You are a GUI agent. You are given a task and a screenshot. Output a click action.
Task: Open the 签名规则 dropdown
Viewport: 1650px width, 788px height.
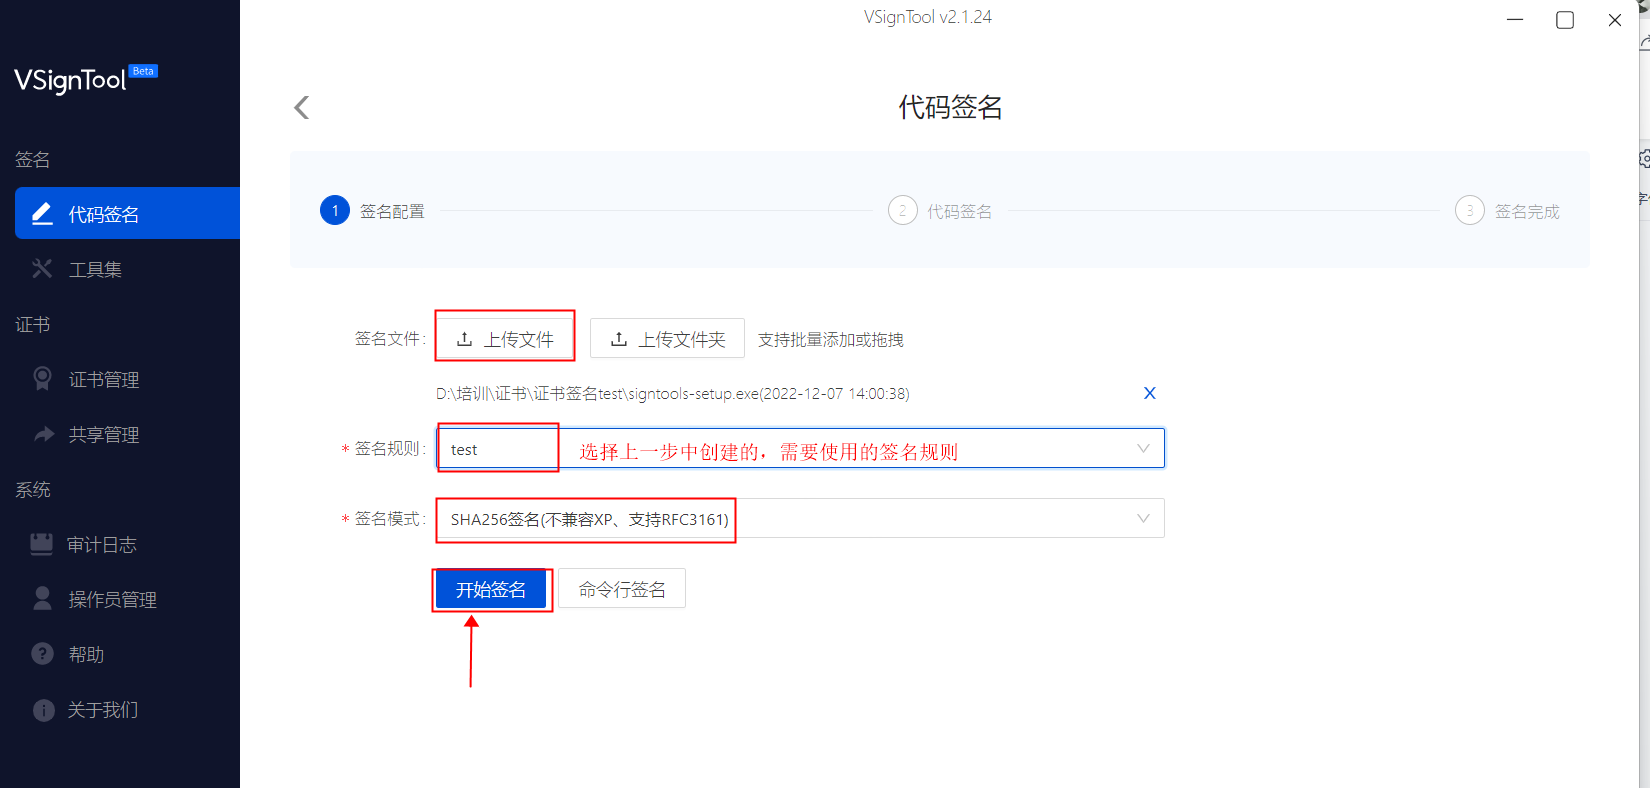[x=800, y=448]
